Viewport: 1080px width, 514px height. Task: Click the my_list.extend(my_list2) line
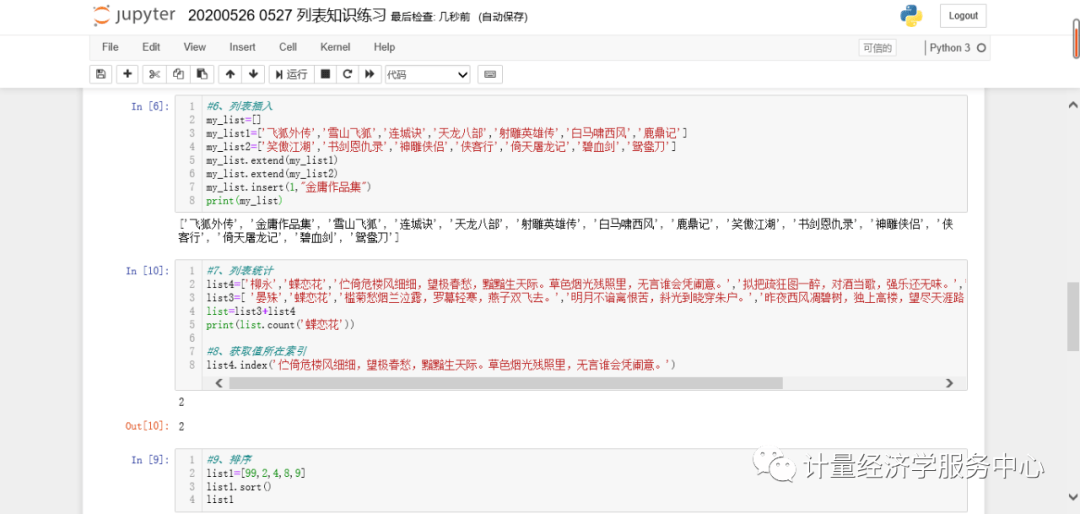tap(272, 174)
